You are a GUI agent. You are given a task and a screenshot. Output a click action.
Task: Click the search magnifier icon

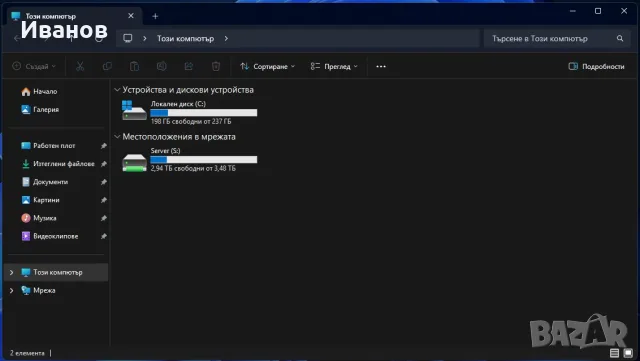tap(620, 38)
